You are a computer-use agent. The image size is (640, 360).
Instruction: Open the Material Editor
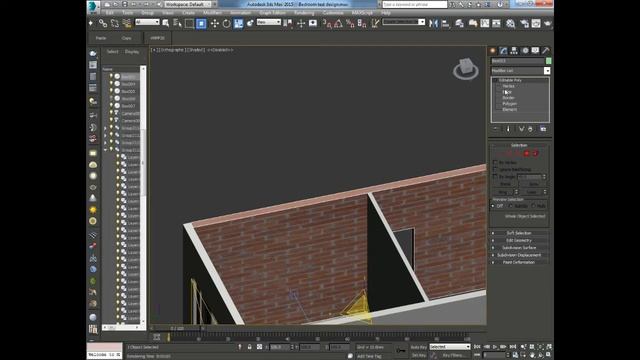pyautogui.click(x=510, y=24)
